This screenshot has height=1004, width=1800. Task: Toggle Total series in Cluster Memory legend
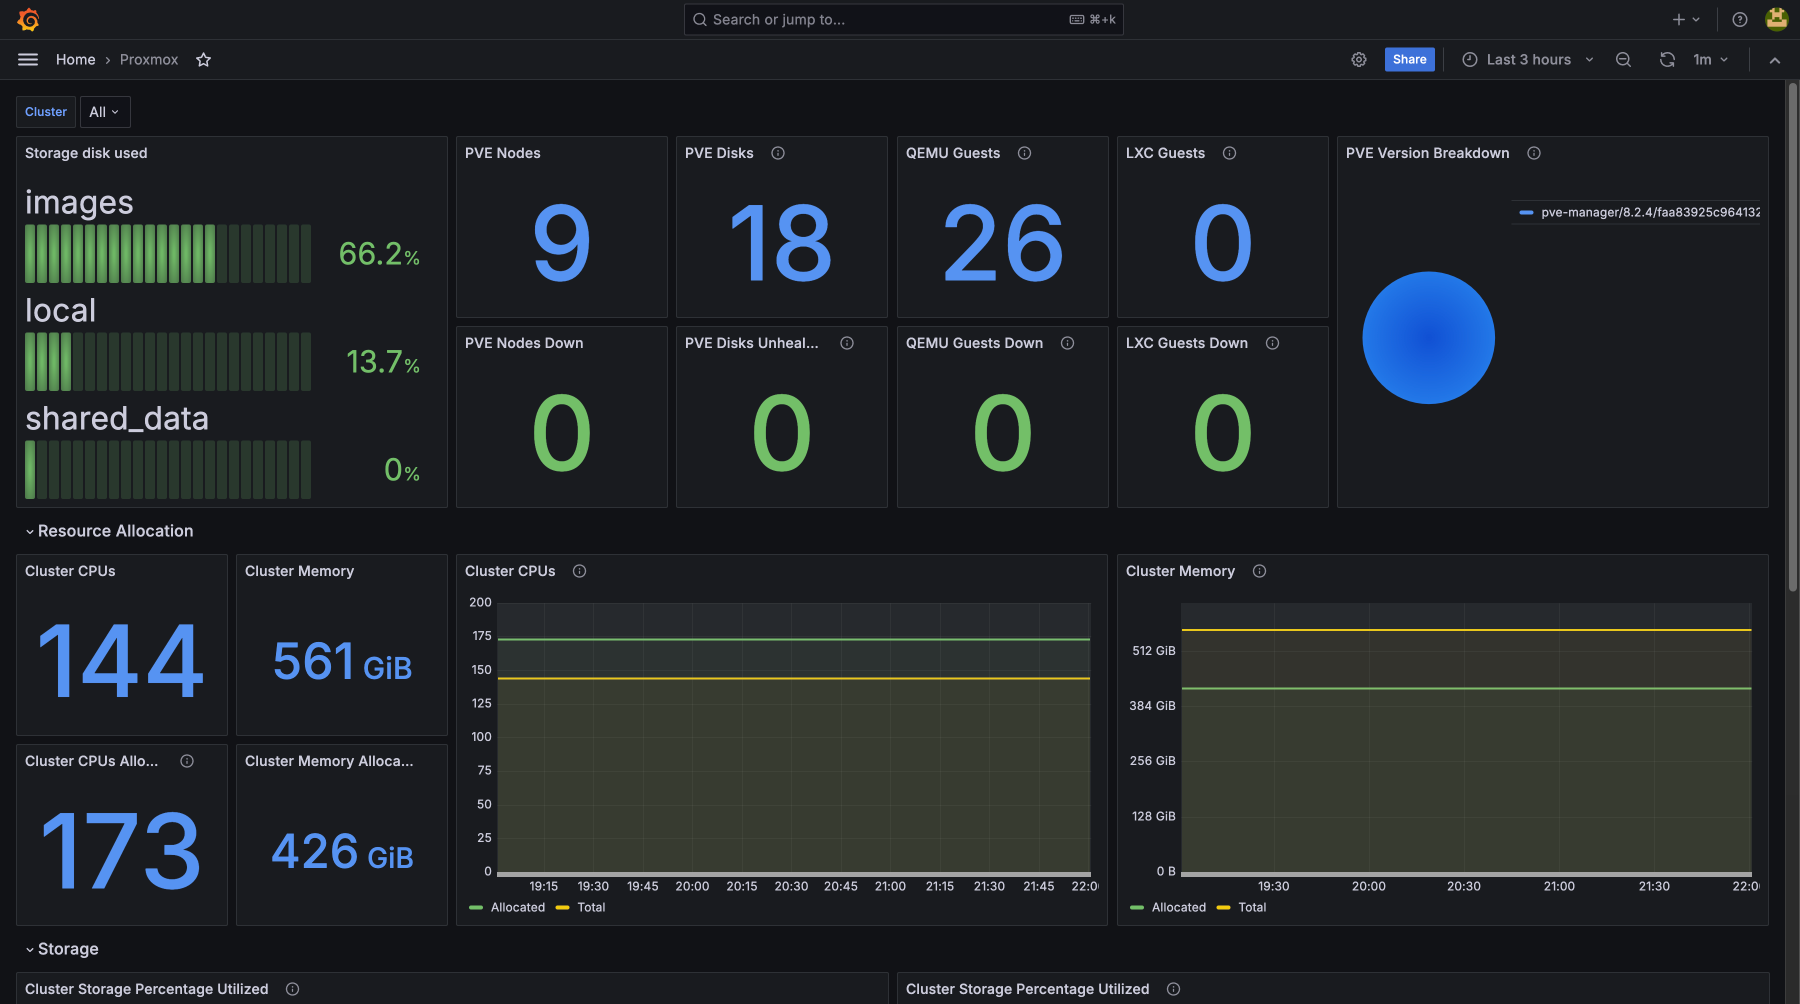click(x=1251, y=907)
